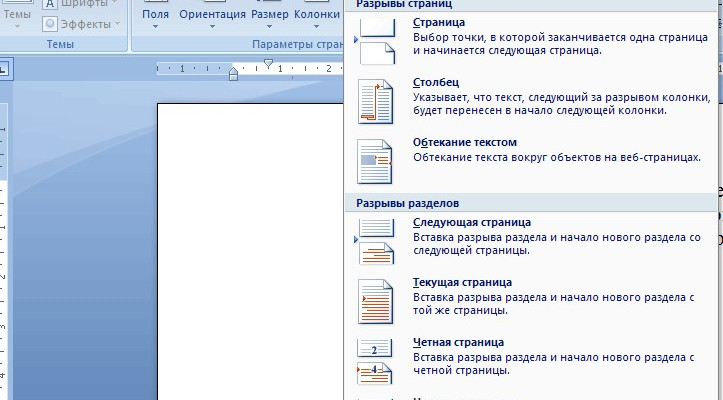Screen dimensions: 723x400
Task: Open the Размер page size dropdown
Action: click(x=270, y=16)
